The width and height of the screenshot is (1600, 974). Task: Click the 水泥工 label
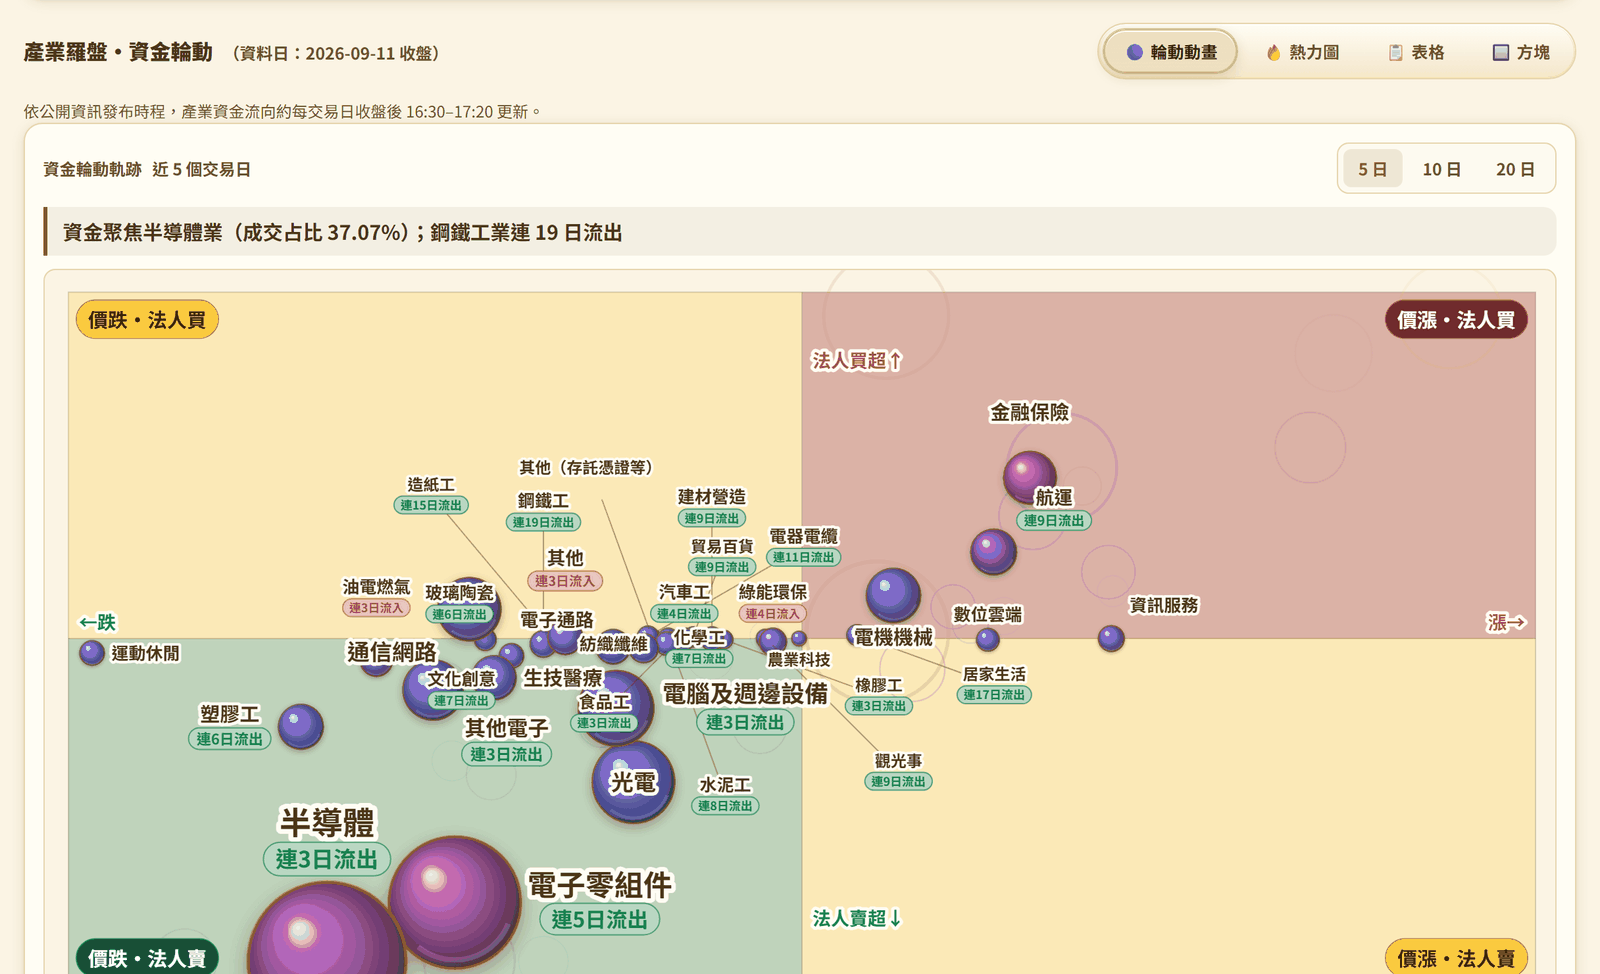[x=725, y=785]
